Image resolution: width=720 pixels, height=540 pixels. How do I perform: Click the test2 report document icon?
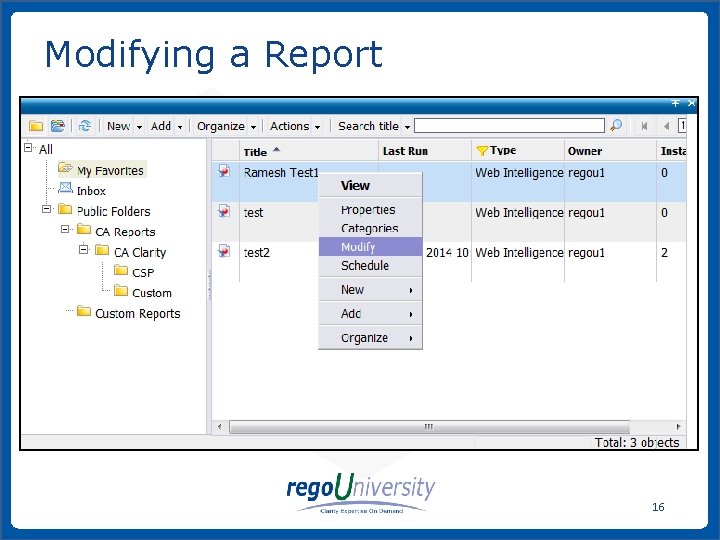coord(224,251)
